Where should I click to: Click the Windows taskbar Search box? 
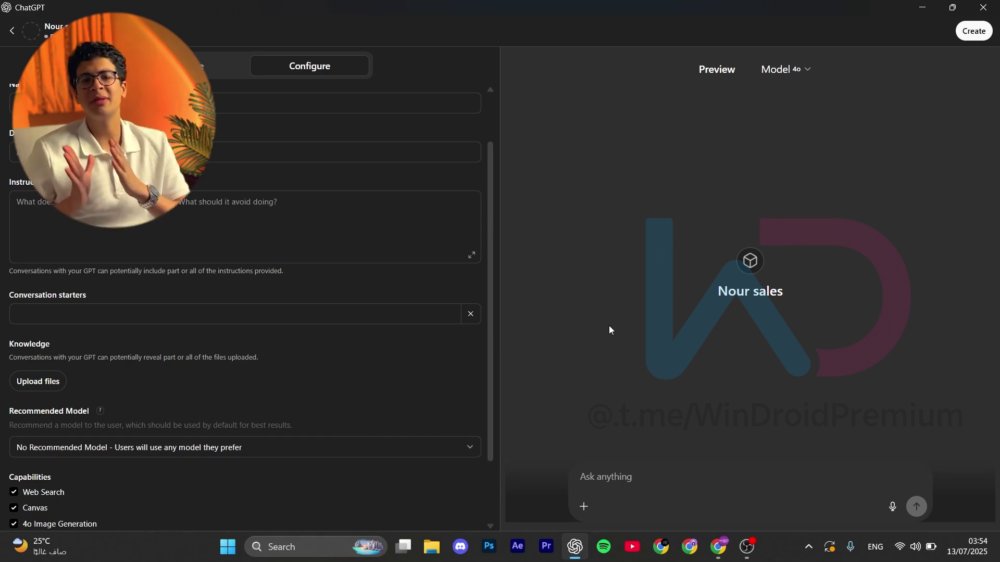315,547
